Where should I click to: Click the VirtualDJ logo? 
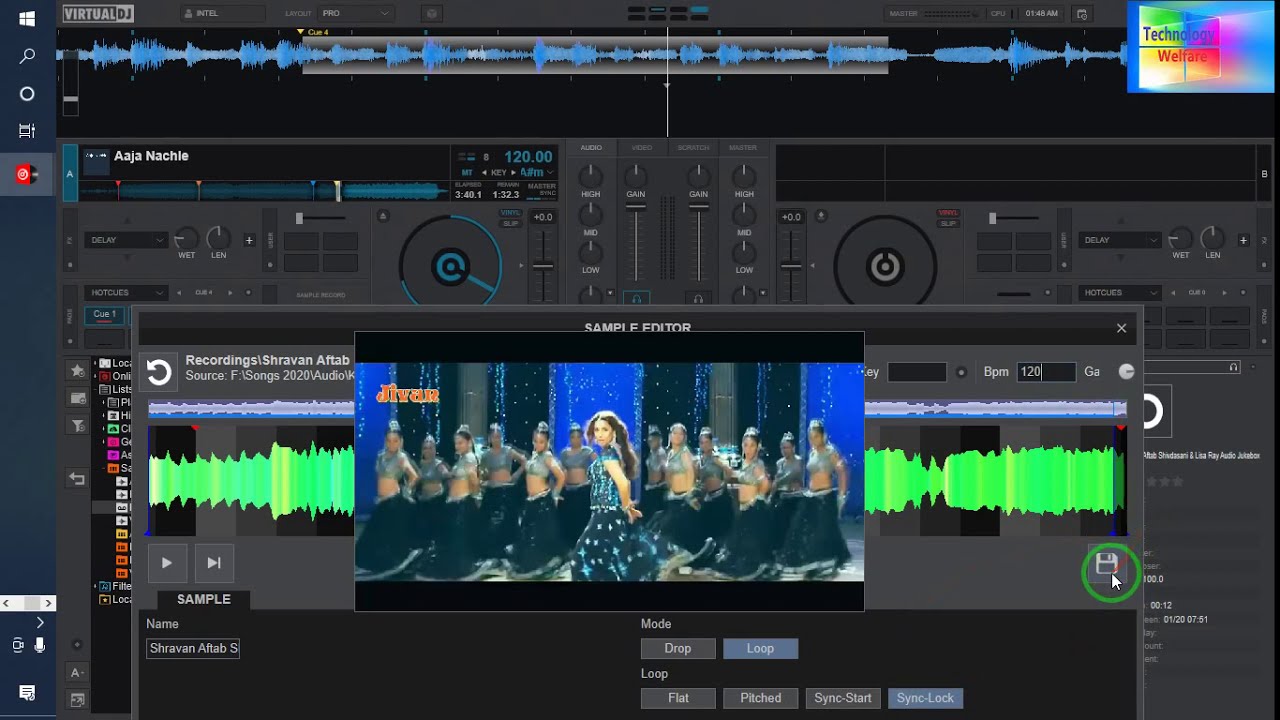click(97, 13)
